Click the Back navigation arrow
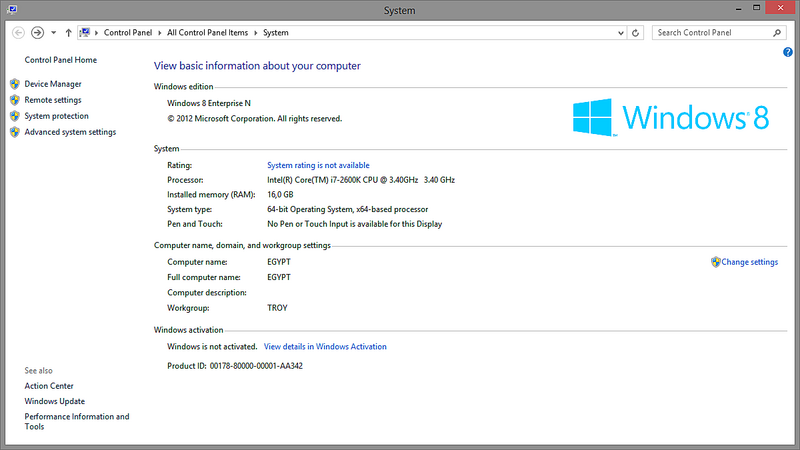 click(x=18, y=33)
